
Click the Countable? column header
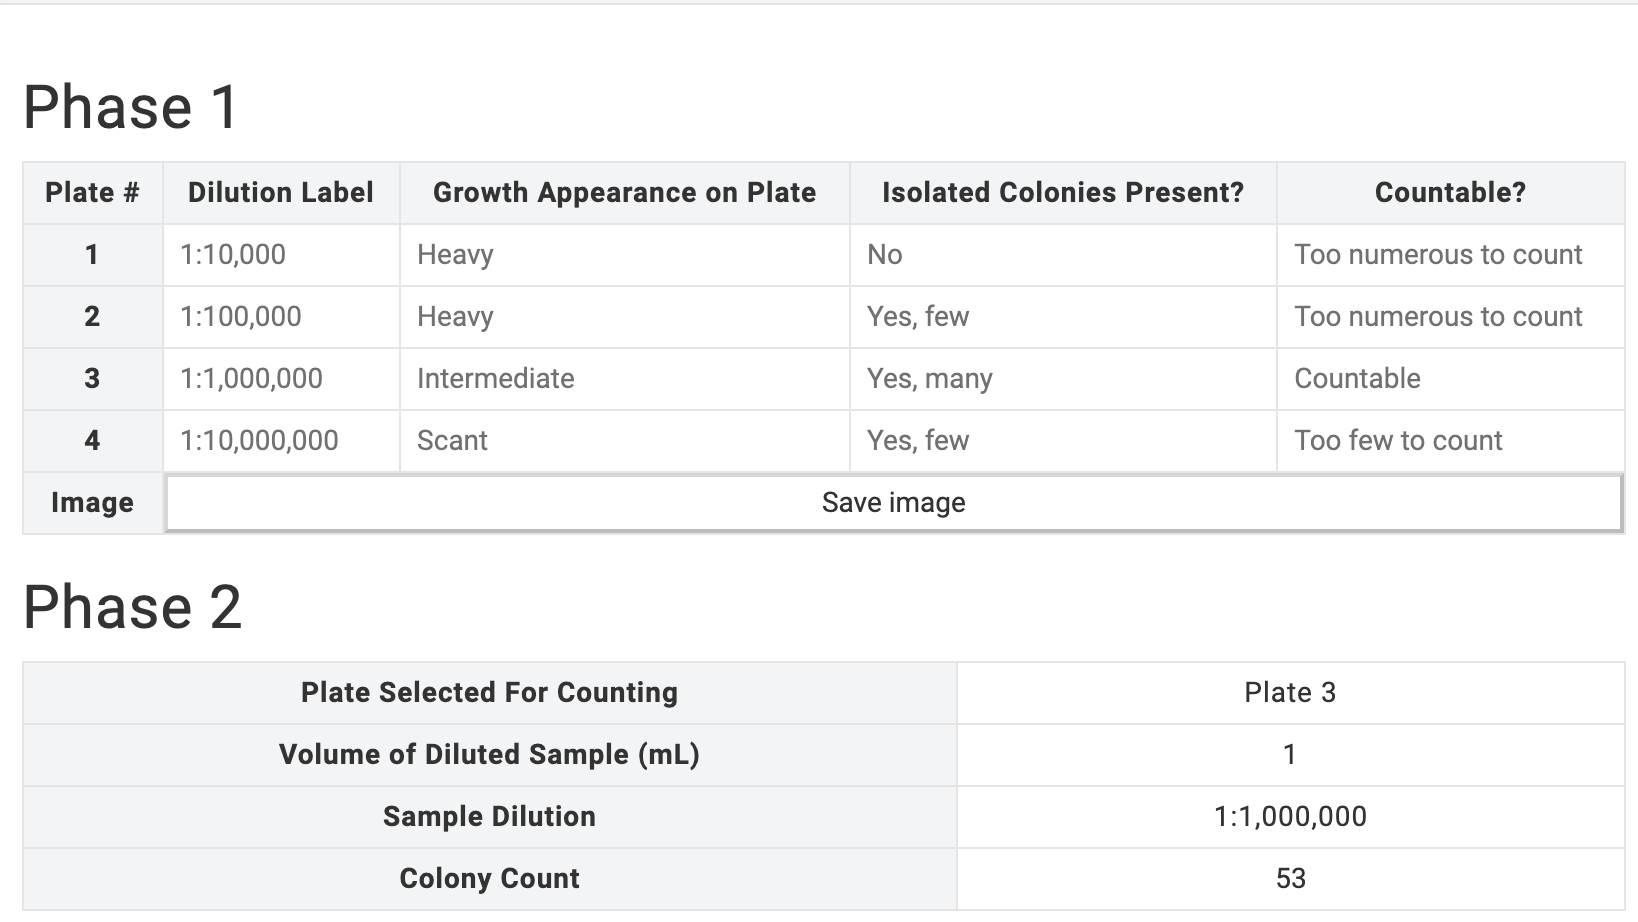(x=1450, y=193)
